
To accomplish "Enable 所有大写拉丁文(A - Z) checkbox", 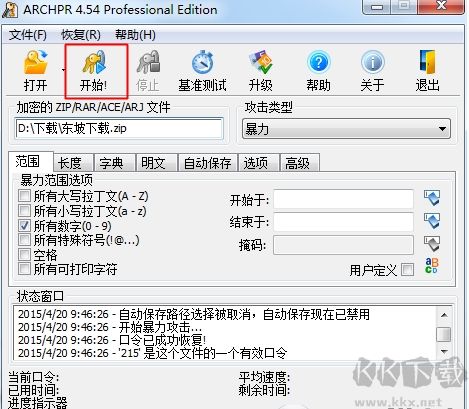I will pos(24,196).
